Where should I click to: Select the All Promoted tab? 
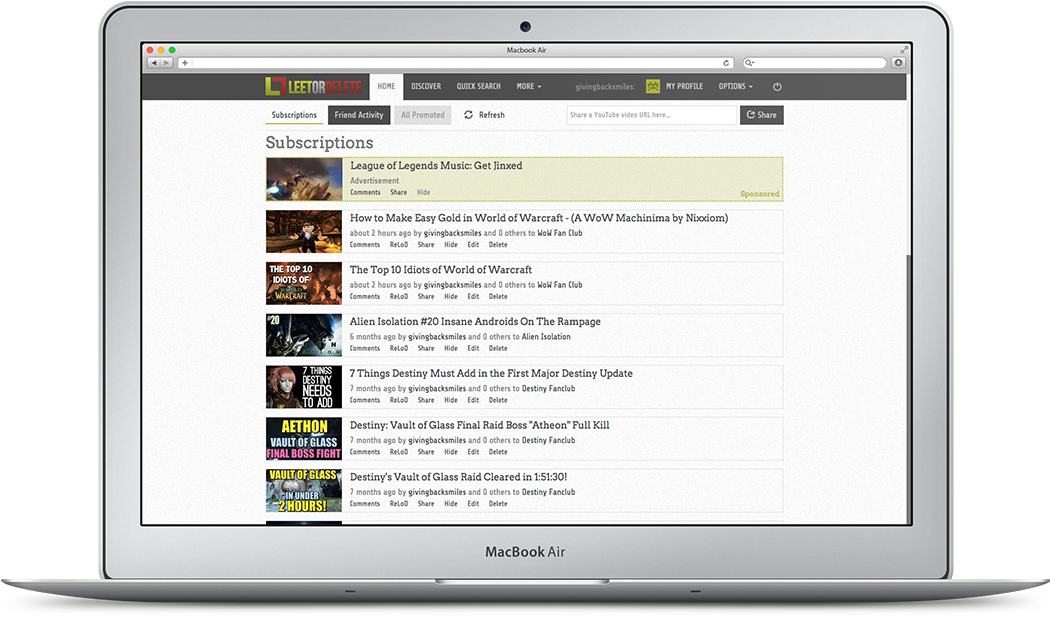coord(423,115)
